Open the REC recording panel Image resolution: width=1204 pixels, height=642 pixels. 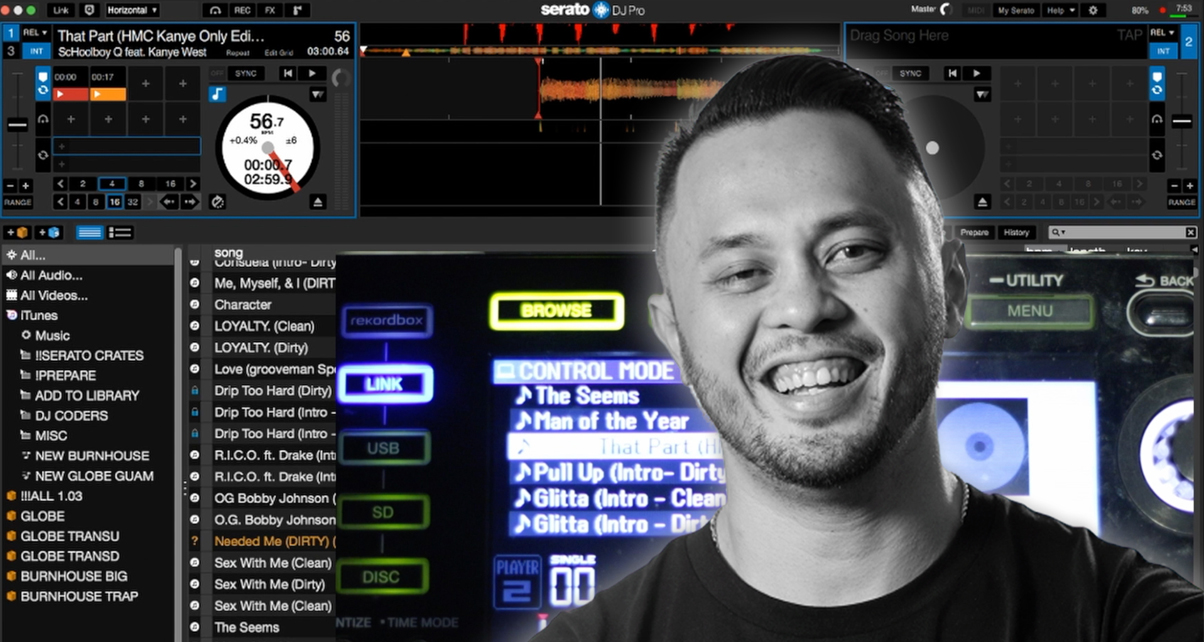241,10
